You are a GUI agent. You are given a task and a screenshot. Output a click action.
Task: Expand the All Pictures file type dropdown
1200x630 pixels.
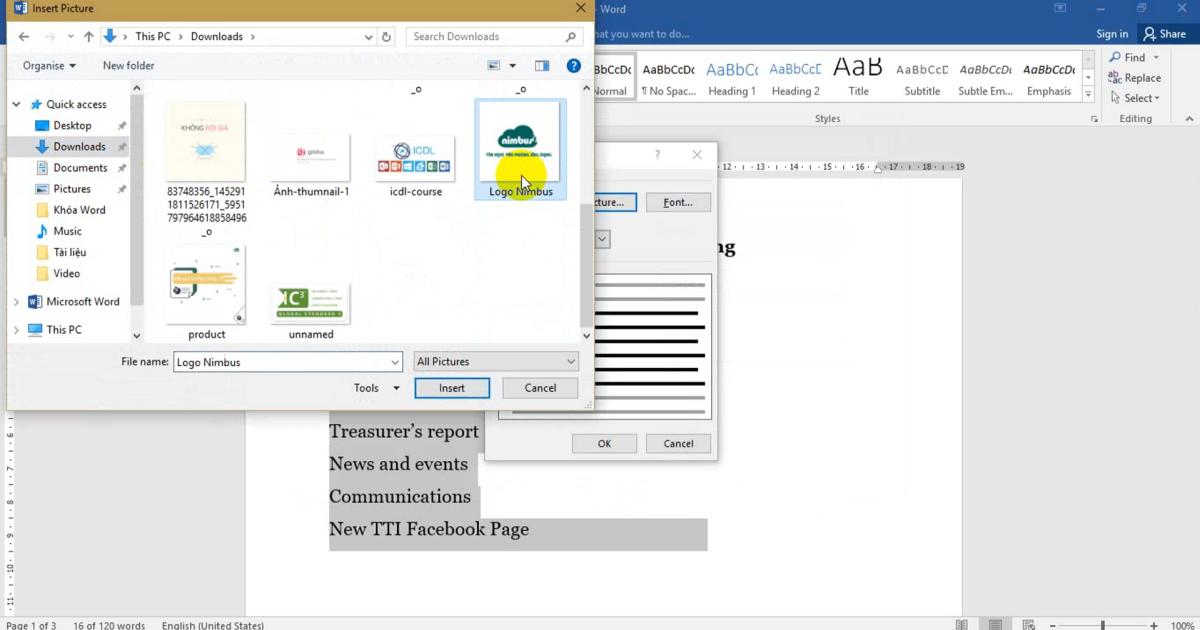click(496, 362)
